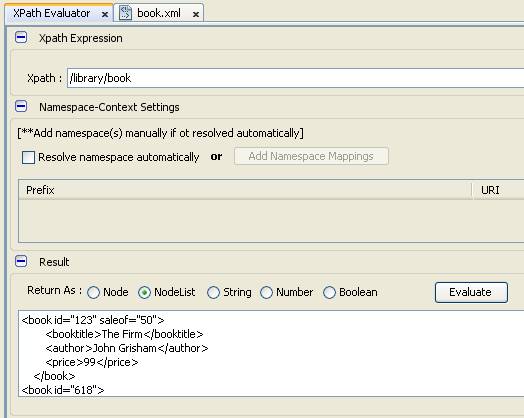This screenshot has width=524, height=418.
Task: Enable Resolve namespace automatically checkbox
Action: pos(28,157)
